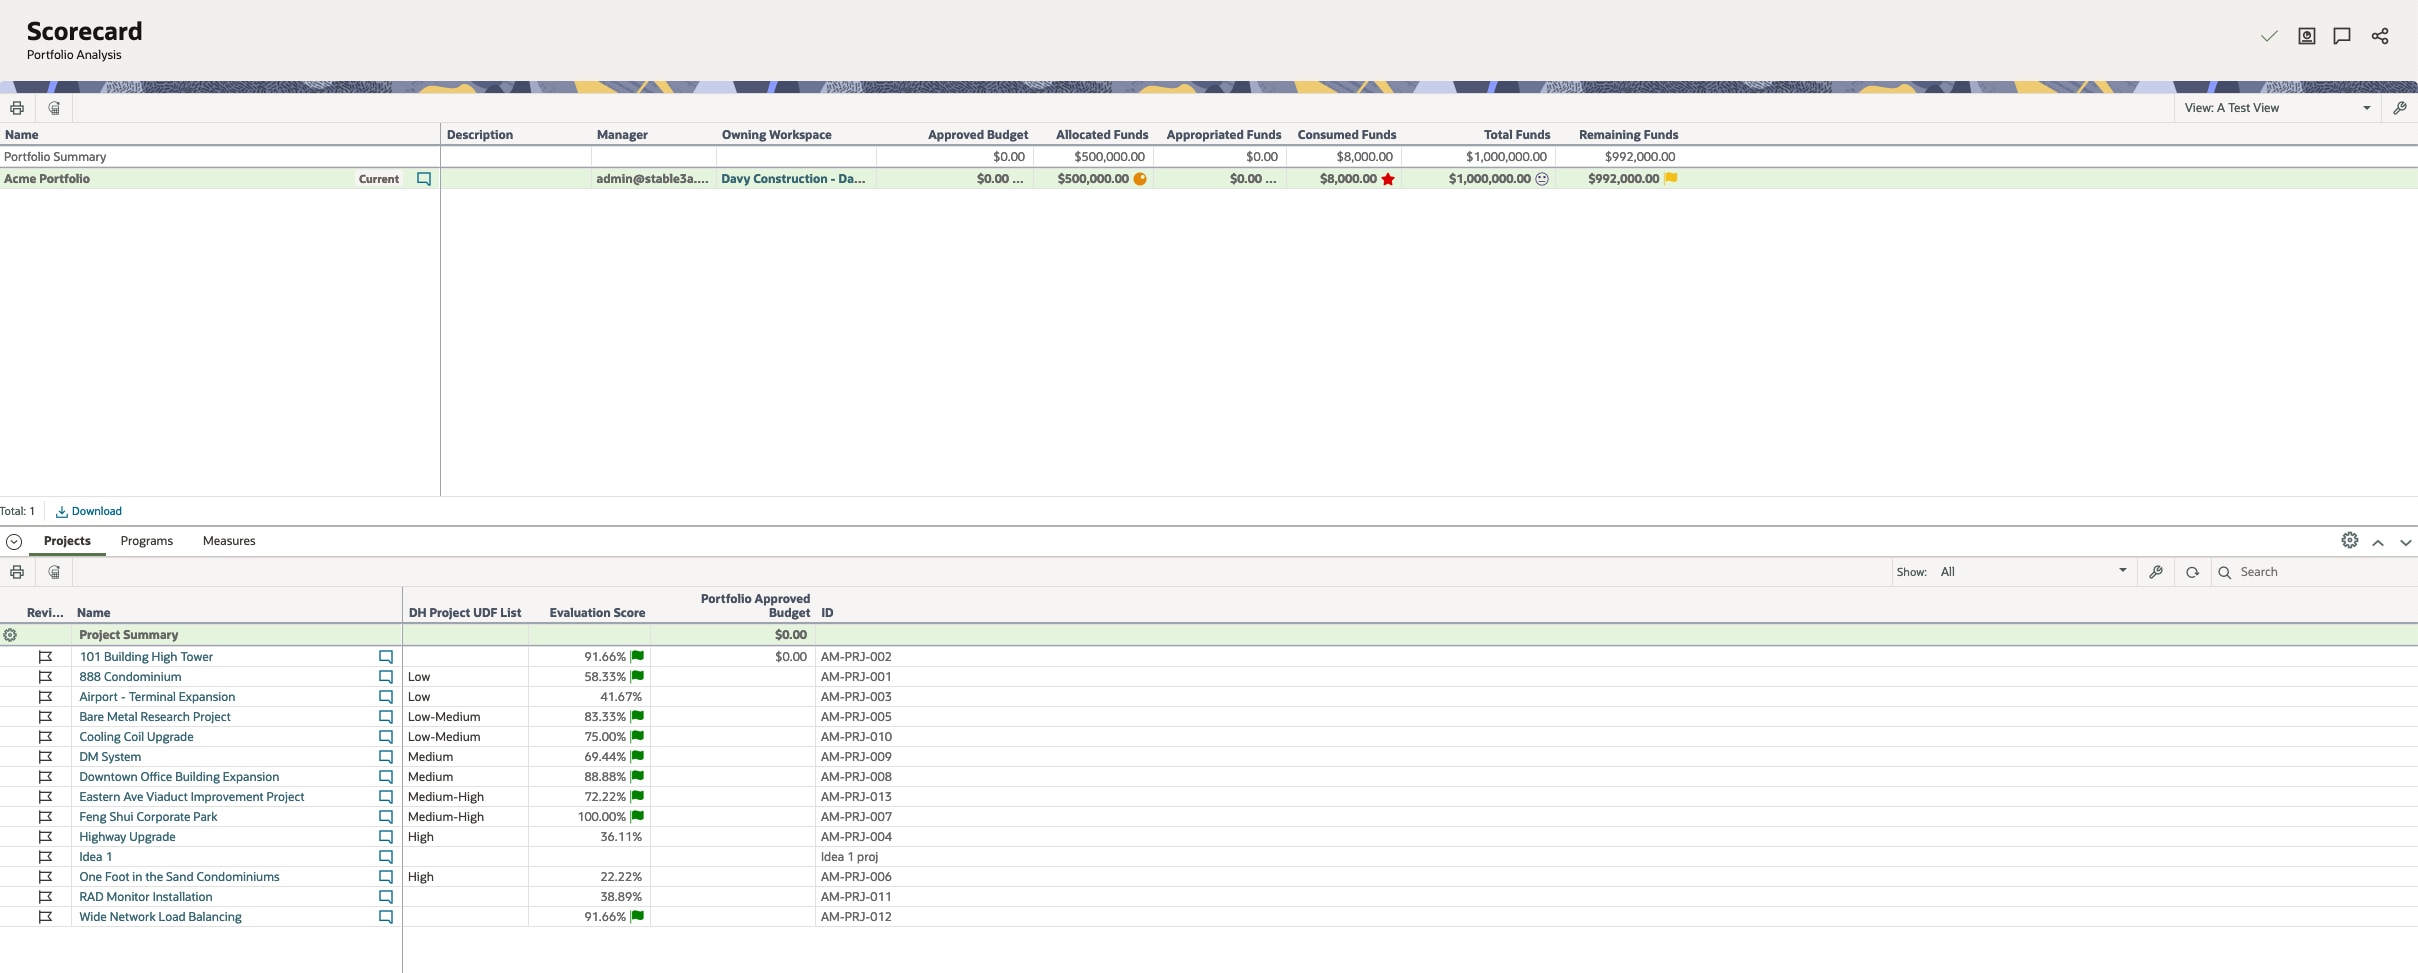Sort by the Owning Workspace column header
Viewport: 2418px width, 973px height.
coord(777,135)
